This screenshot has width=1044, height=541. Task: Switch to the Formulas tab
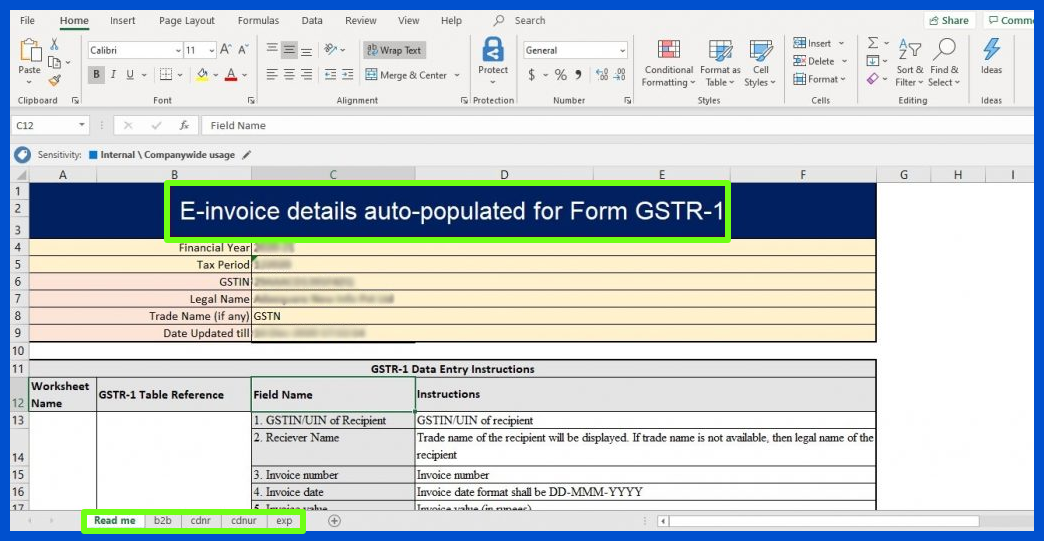click(258, 21)
